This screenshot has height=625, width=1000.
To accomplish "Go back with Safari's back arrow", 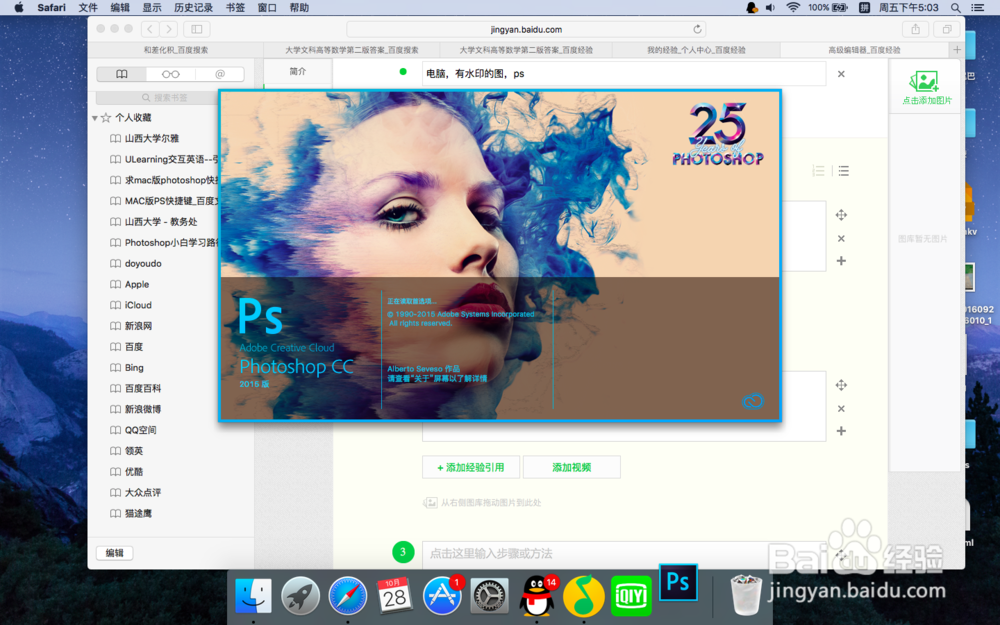I will pyautogui.click(x=151, y=29).
